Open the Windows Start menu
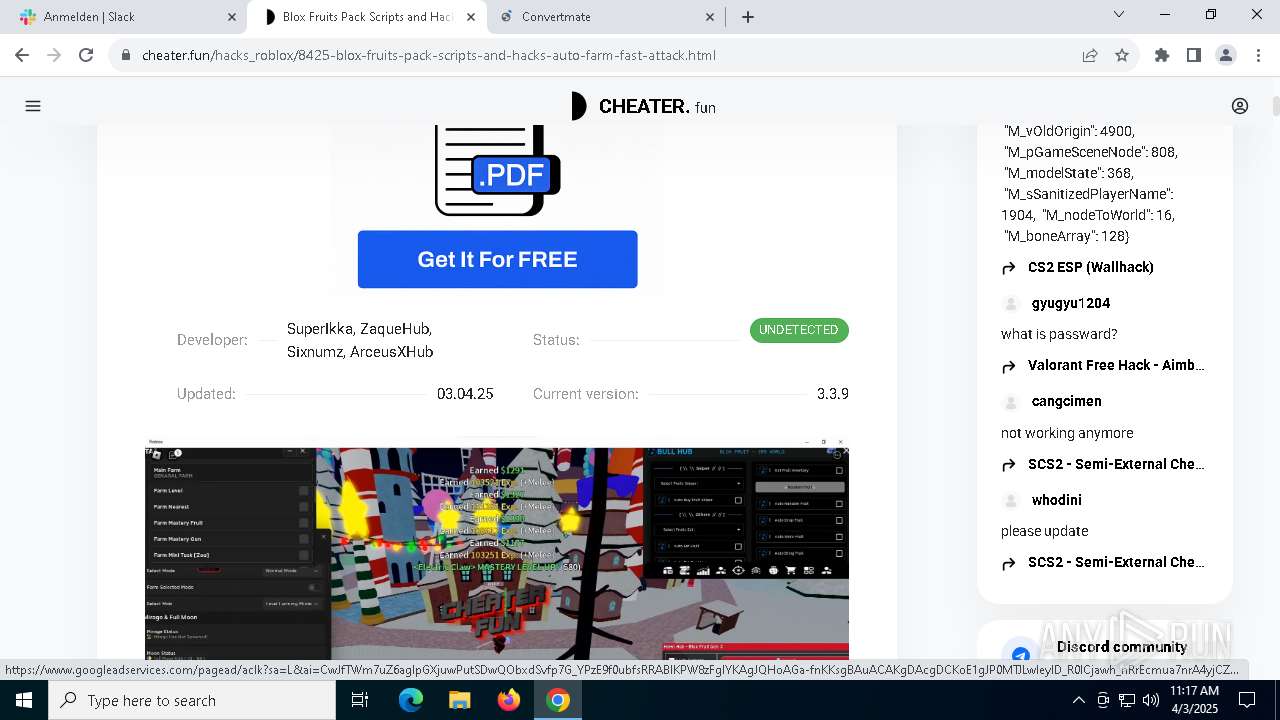The image size is (1280, 720). (x=23, y=700)
